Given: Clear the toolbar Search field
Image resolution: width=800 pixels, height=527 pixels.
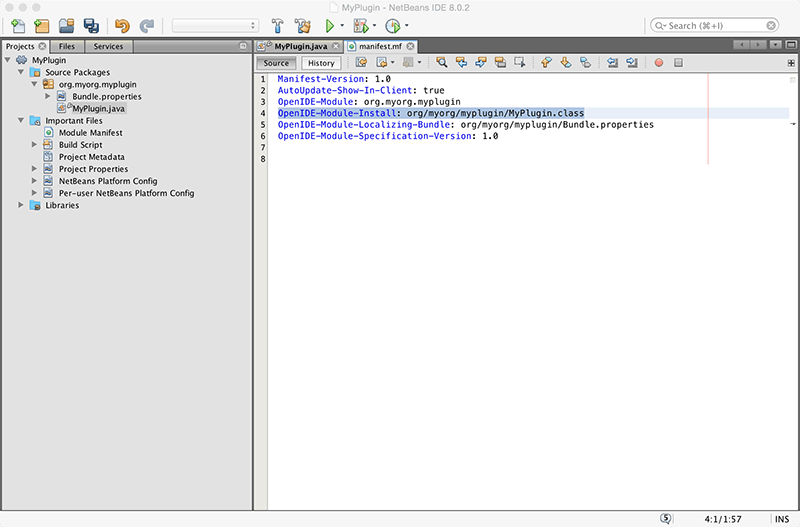Looking at the screenshot, I should (771, 26).
